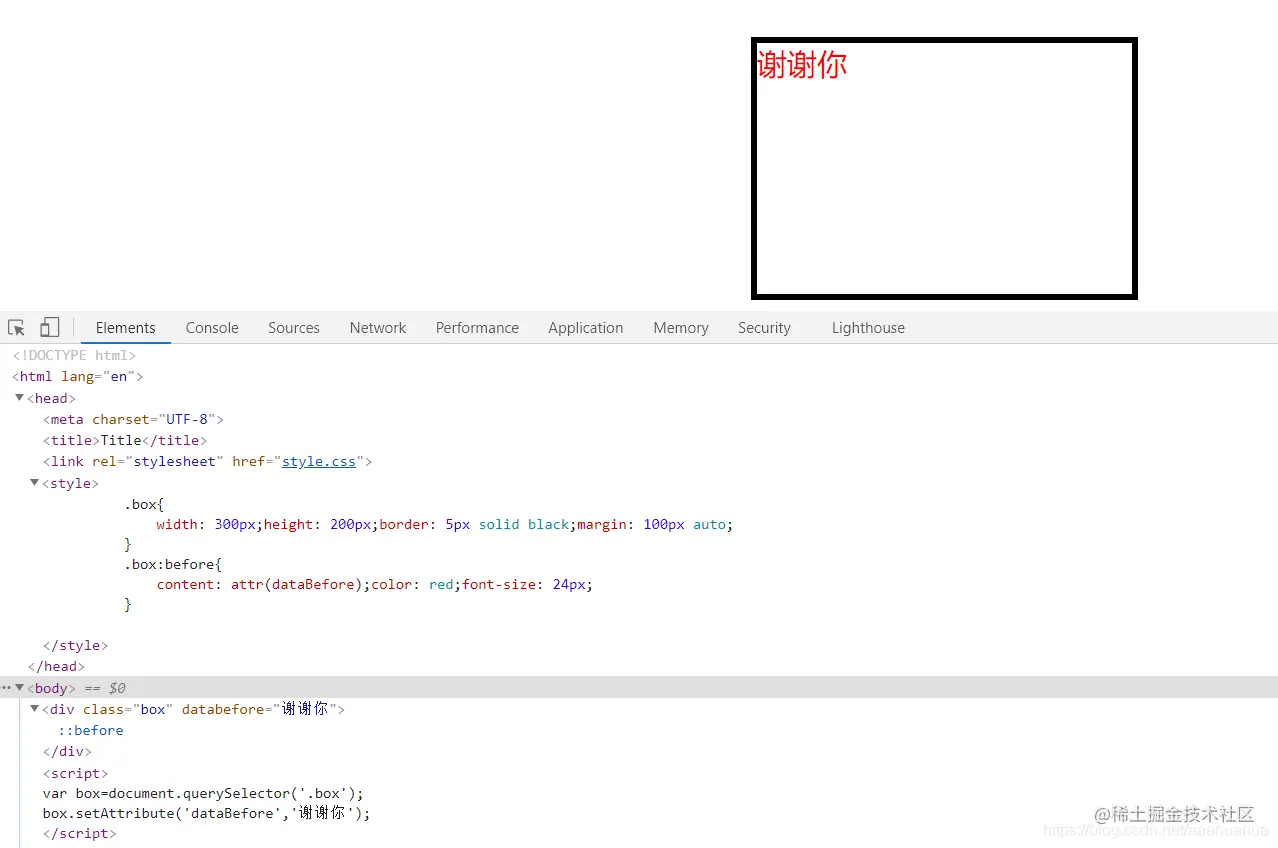The height and width of the screenshot is (848, 1278).
Task: Select the title element node
Action: [125, 440]
